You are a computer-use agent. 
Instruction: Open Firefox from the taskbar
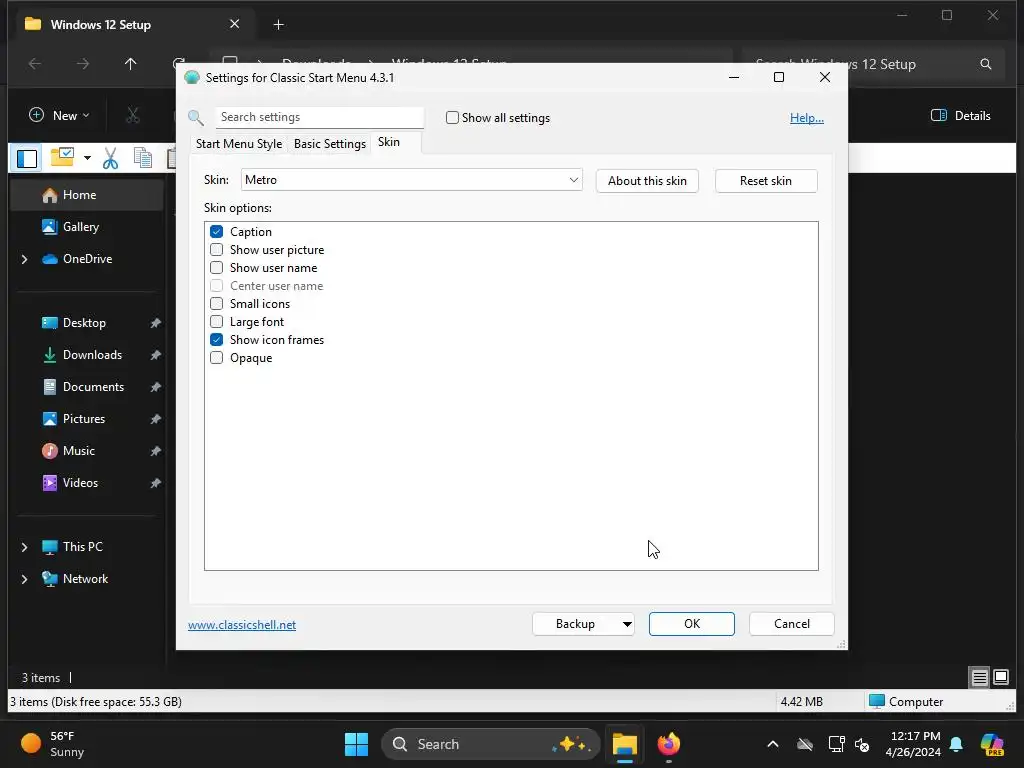(x=668, y=744)
